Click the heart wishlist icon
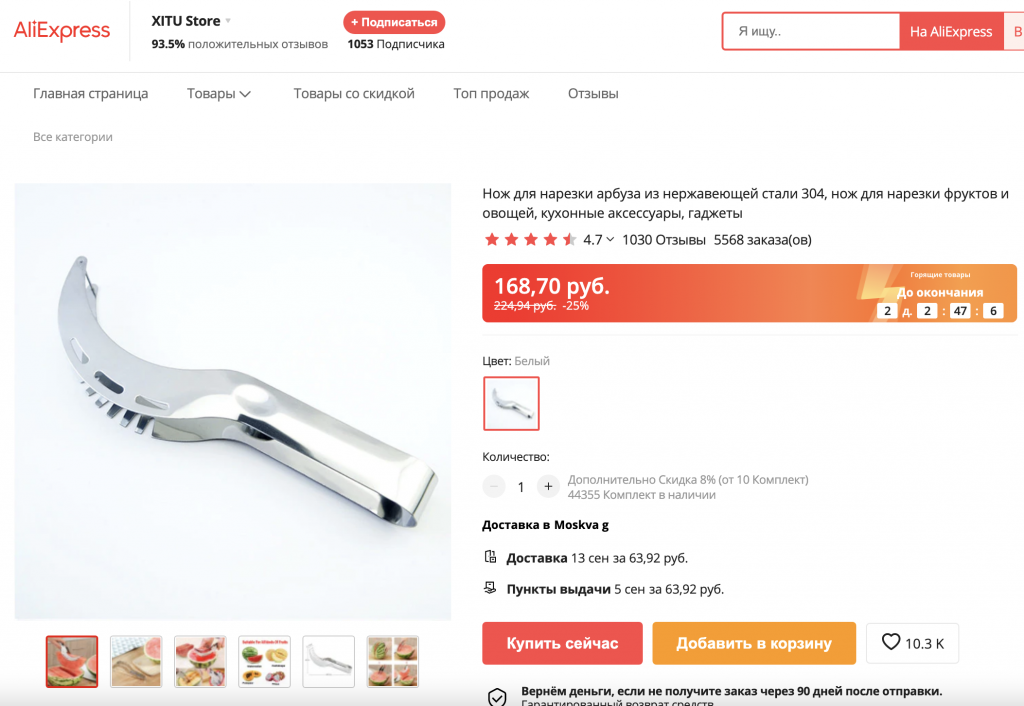 coord(891,642)
